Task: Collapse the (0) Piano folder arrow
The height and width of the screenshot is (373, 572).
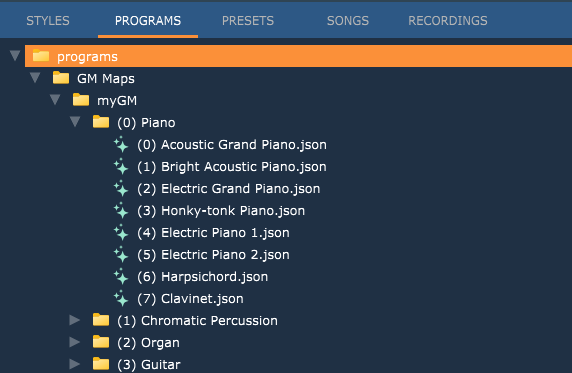Action: pos(75,122)
